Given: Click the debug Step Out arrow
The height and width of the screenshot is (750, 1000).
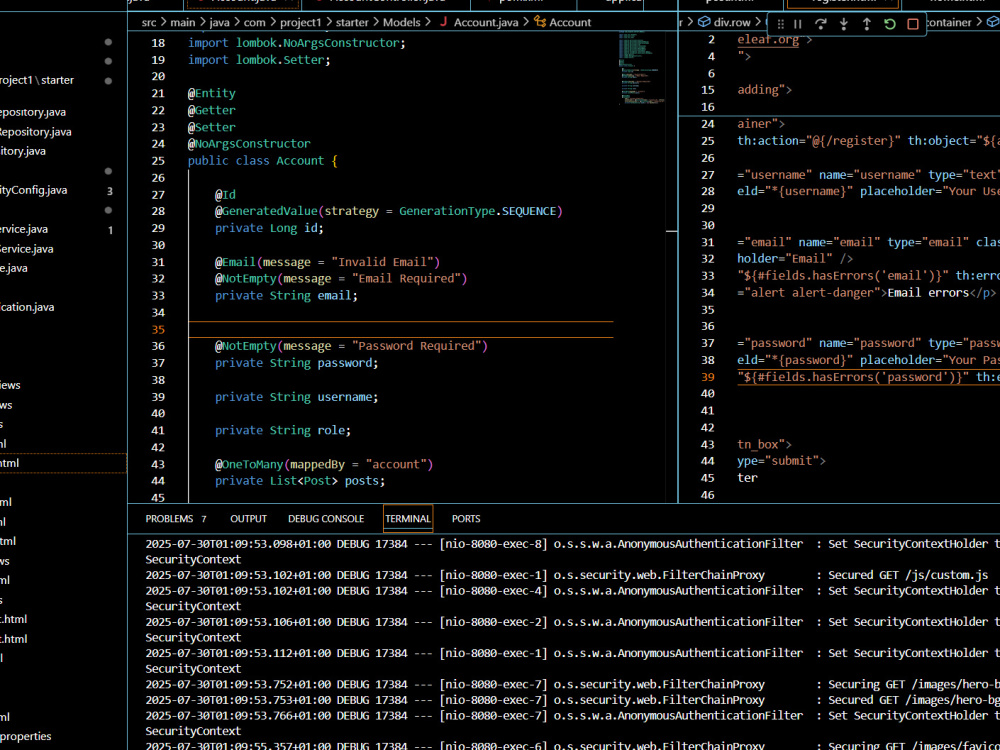Looking at the screenshot, I should [x=867, y=24].
